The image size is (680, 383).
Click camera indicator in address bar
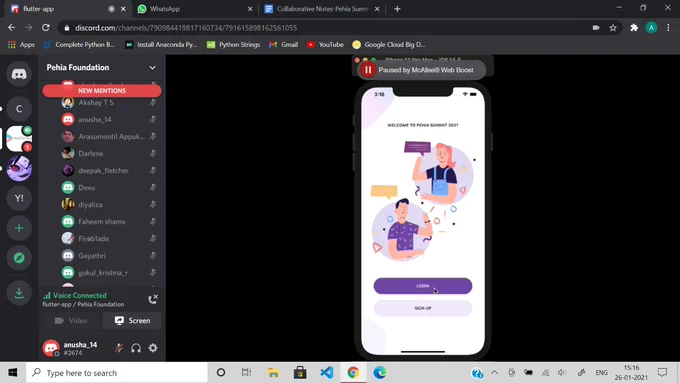tap(596, 28)
